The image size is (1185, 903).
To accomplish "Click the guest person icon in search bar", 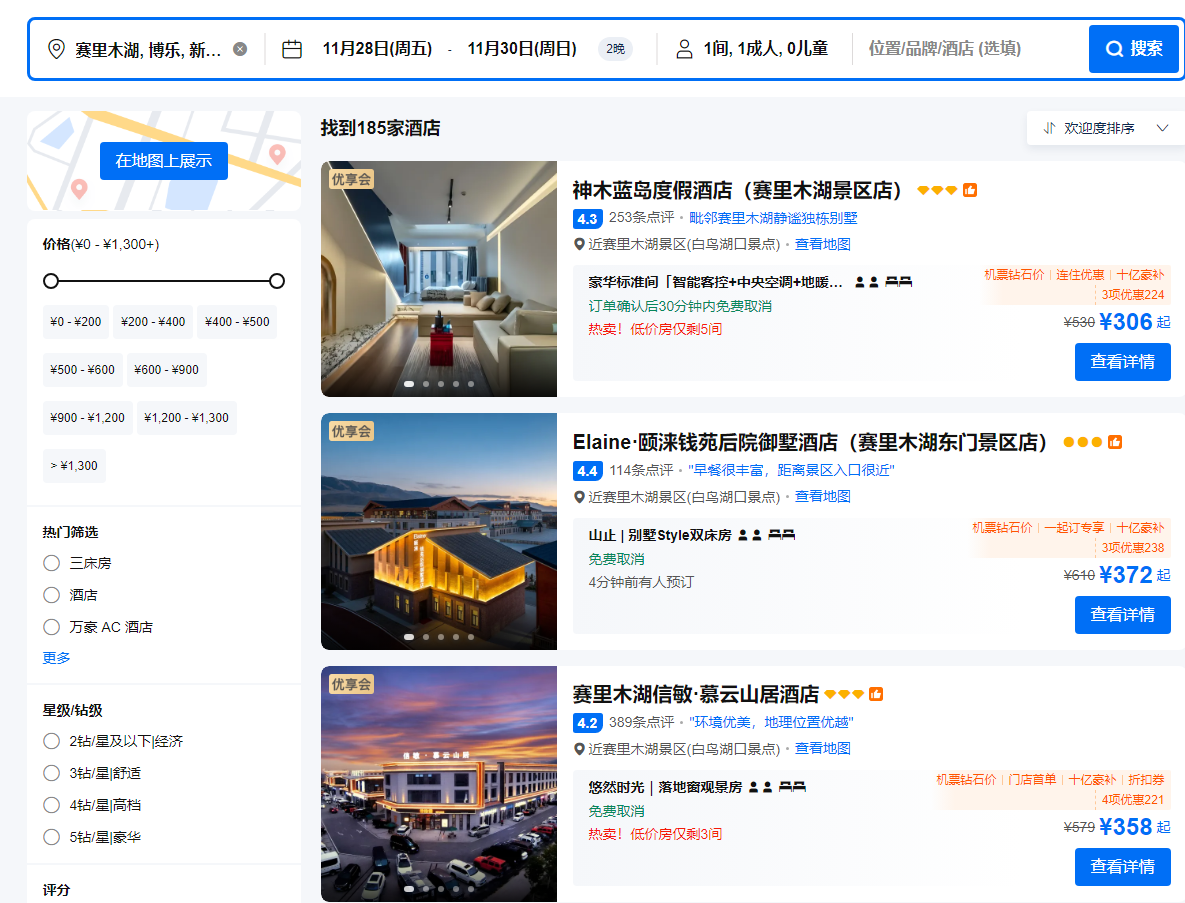I will [x=684, y=49].
